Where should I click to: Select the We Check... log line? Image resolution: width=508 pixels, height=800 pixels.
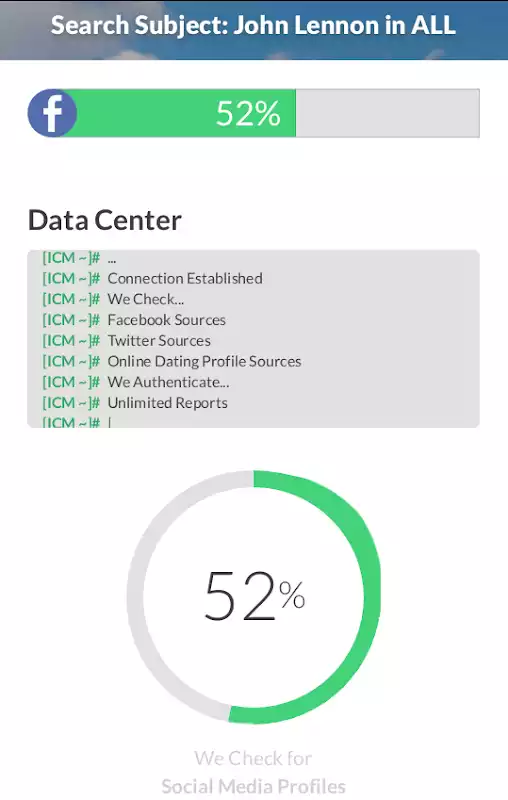[x=113, y=299]
